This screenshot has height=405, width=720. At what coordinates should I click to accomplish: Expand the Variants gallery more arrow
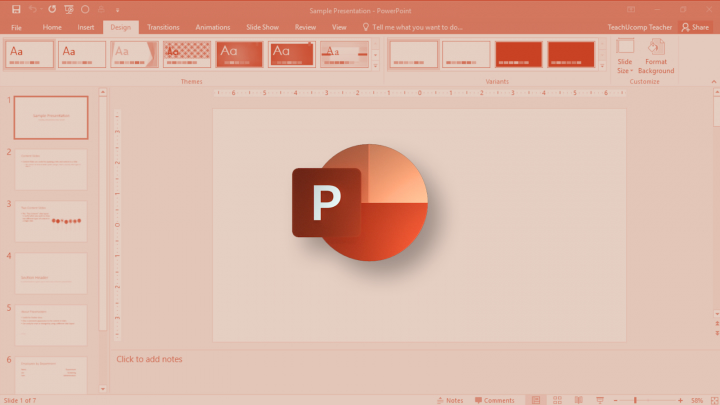click(x=602, y=66)
